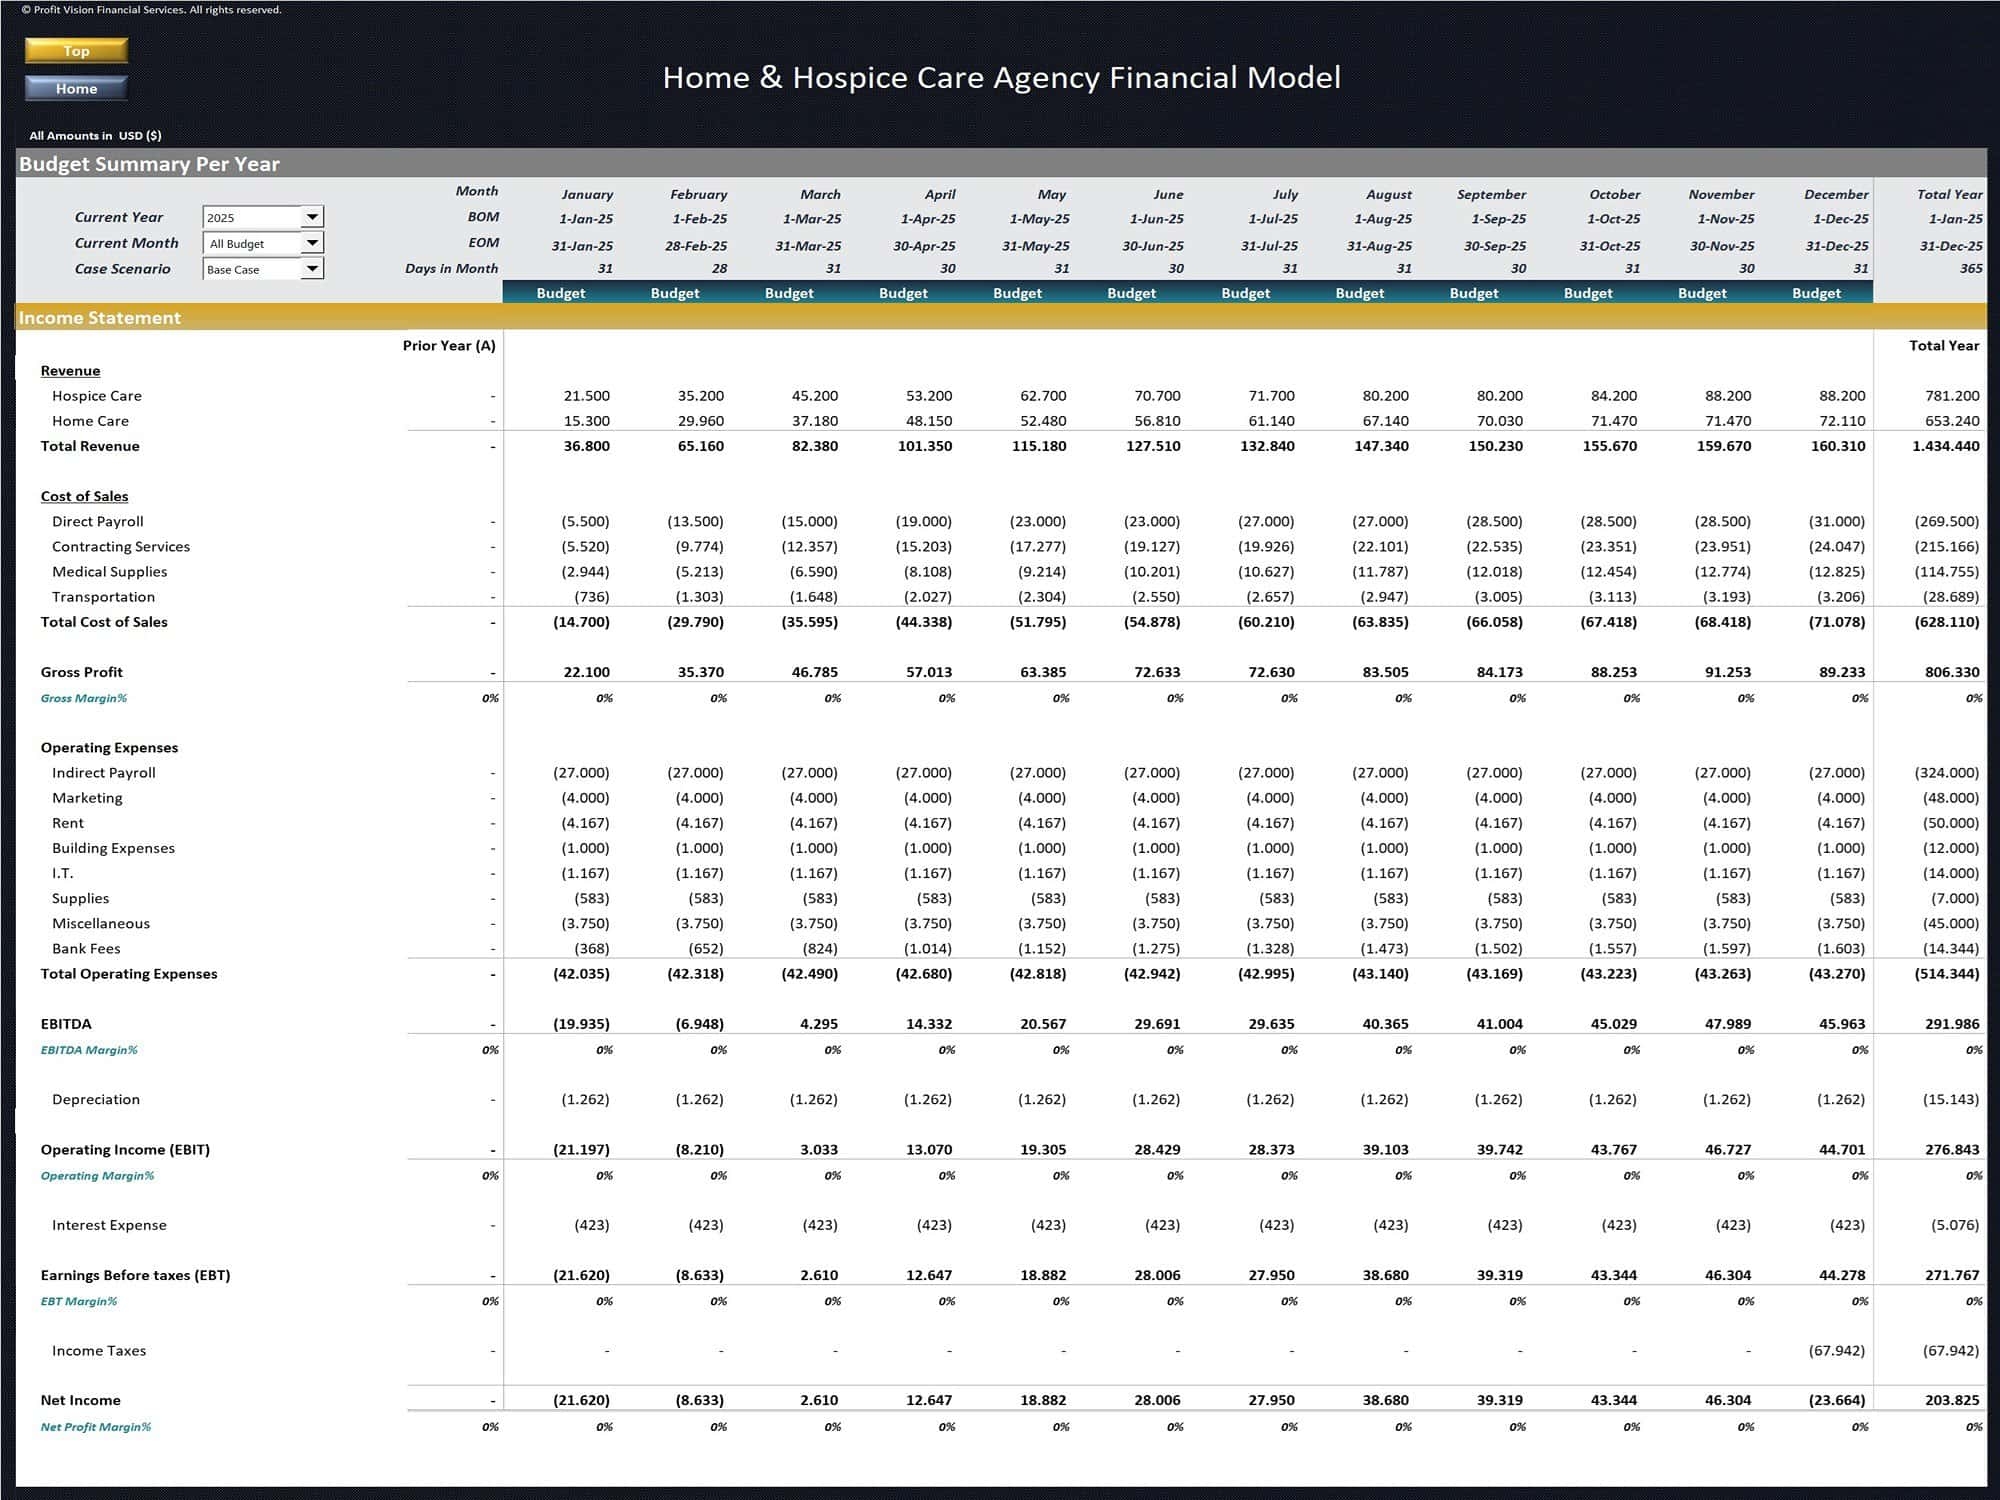Click the Home Care revenue row label
Viewport: 2000px width, 1500px height.
tap(90, 421)
